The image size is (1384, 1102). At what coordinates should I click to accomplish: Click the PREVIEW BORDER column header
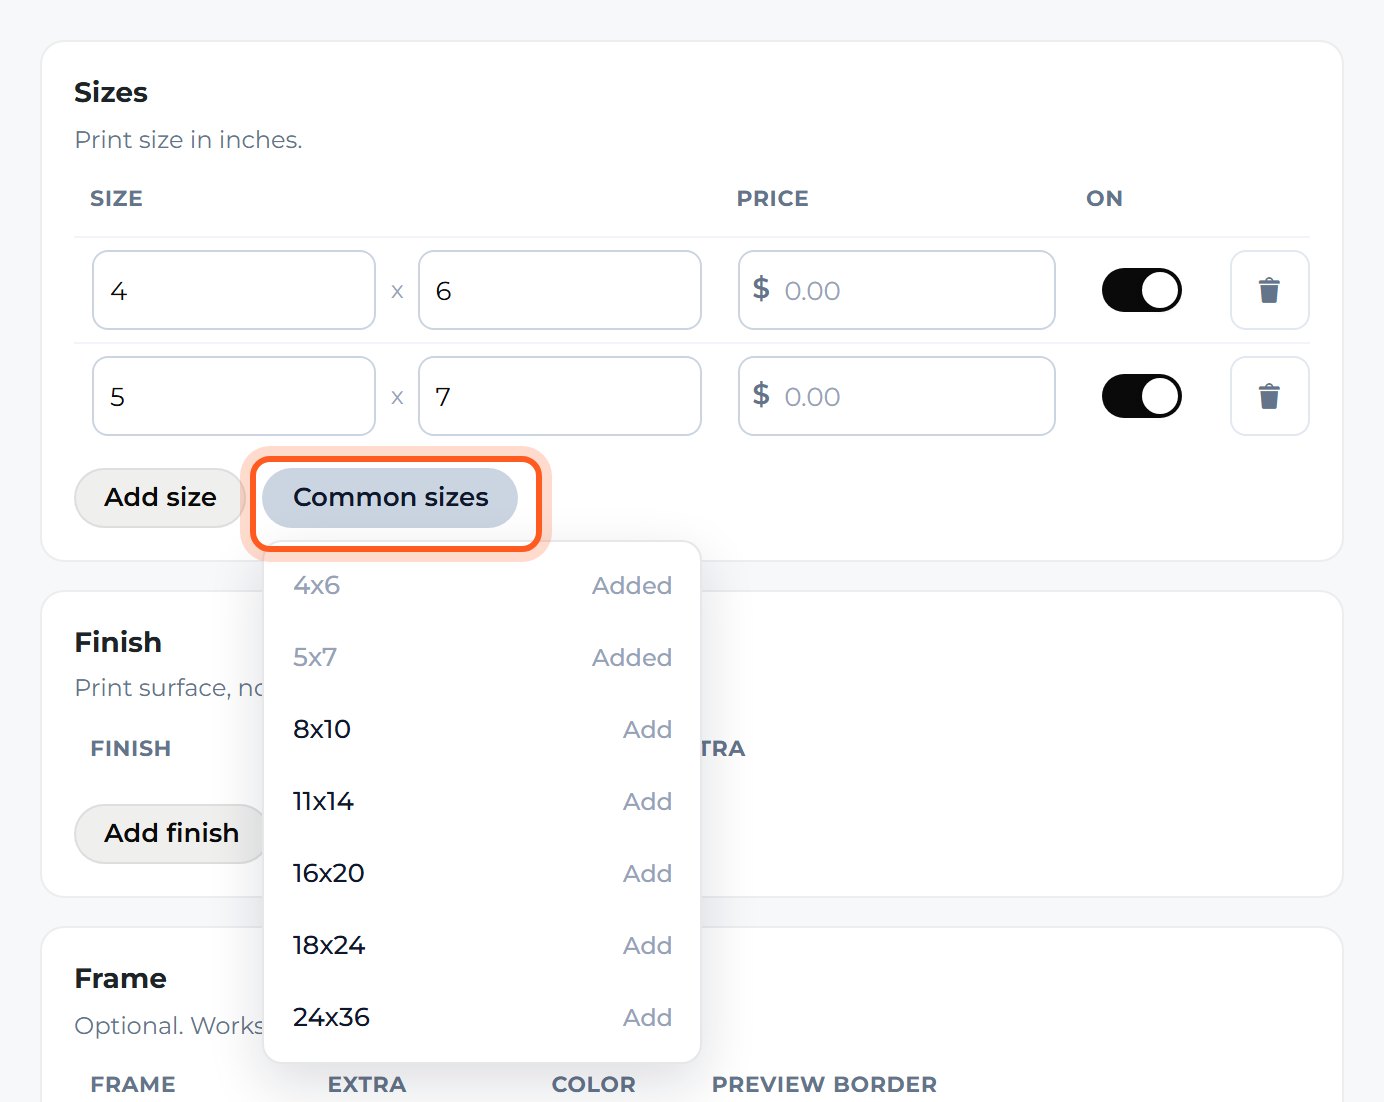(824, 1084)
